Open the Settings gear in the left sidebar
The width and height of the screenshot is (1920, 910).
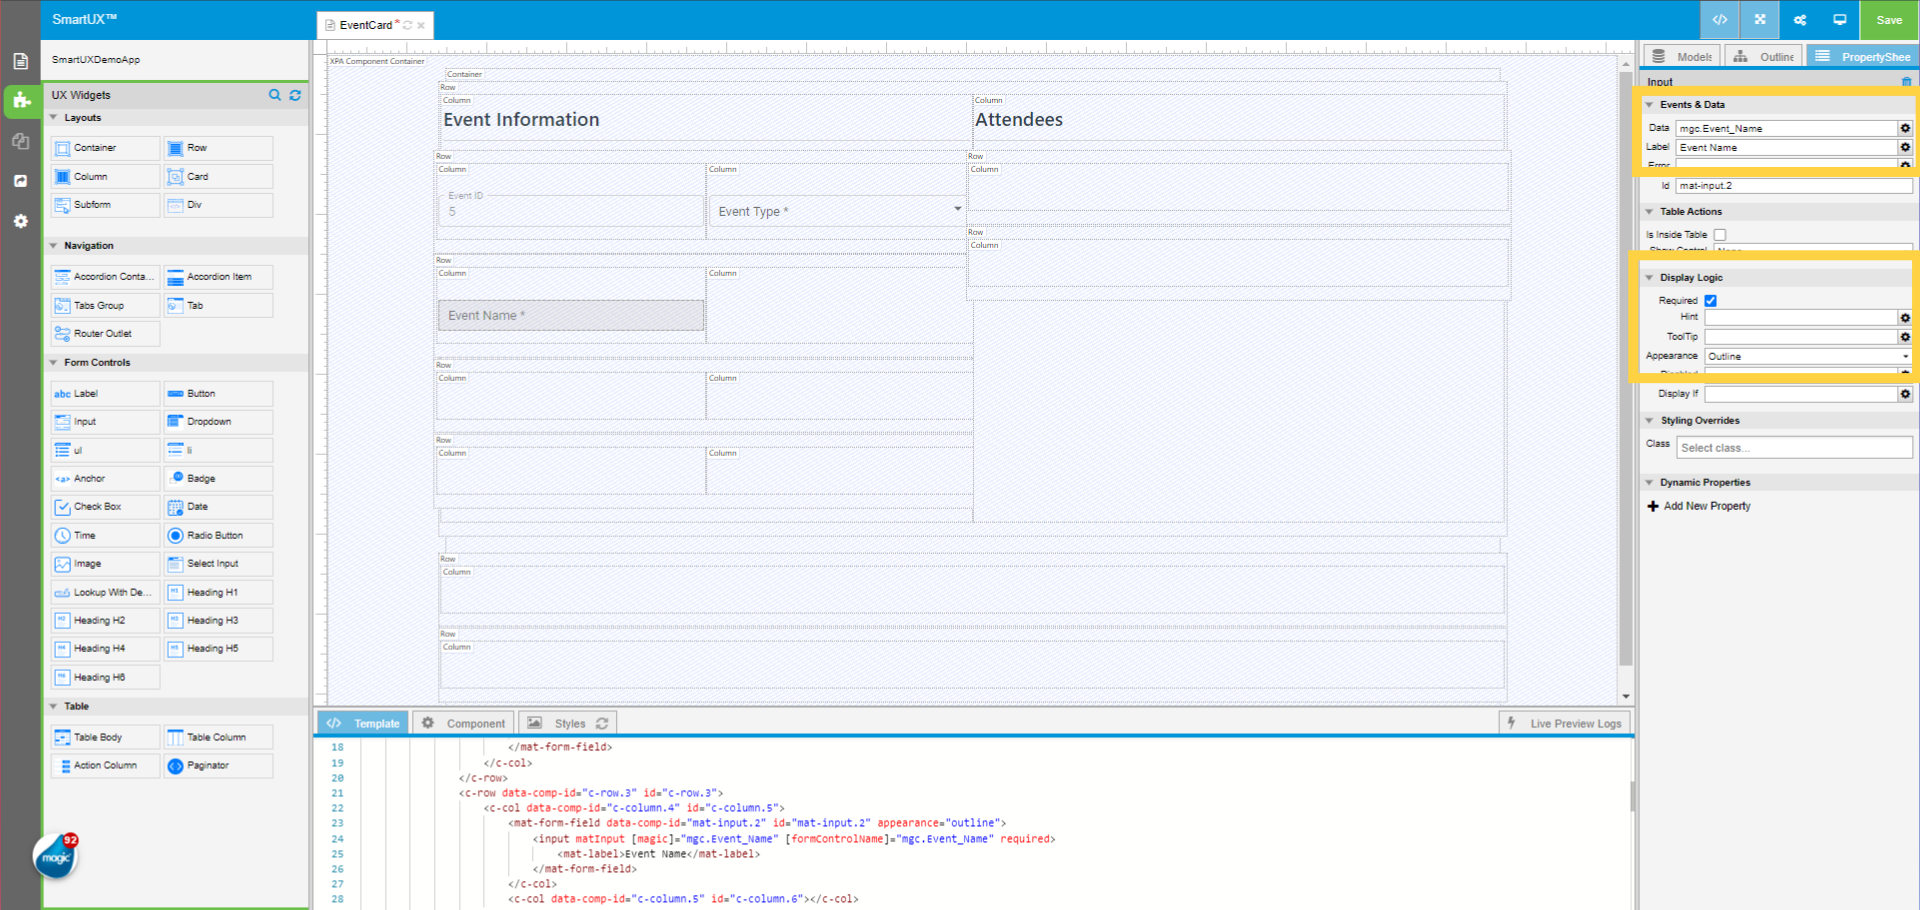[x=21, y=221]
